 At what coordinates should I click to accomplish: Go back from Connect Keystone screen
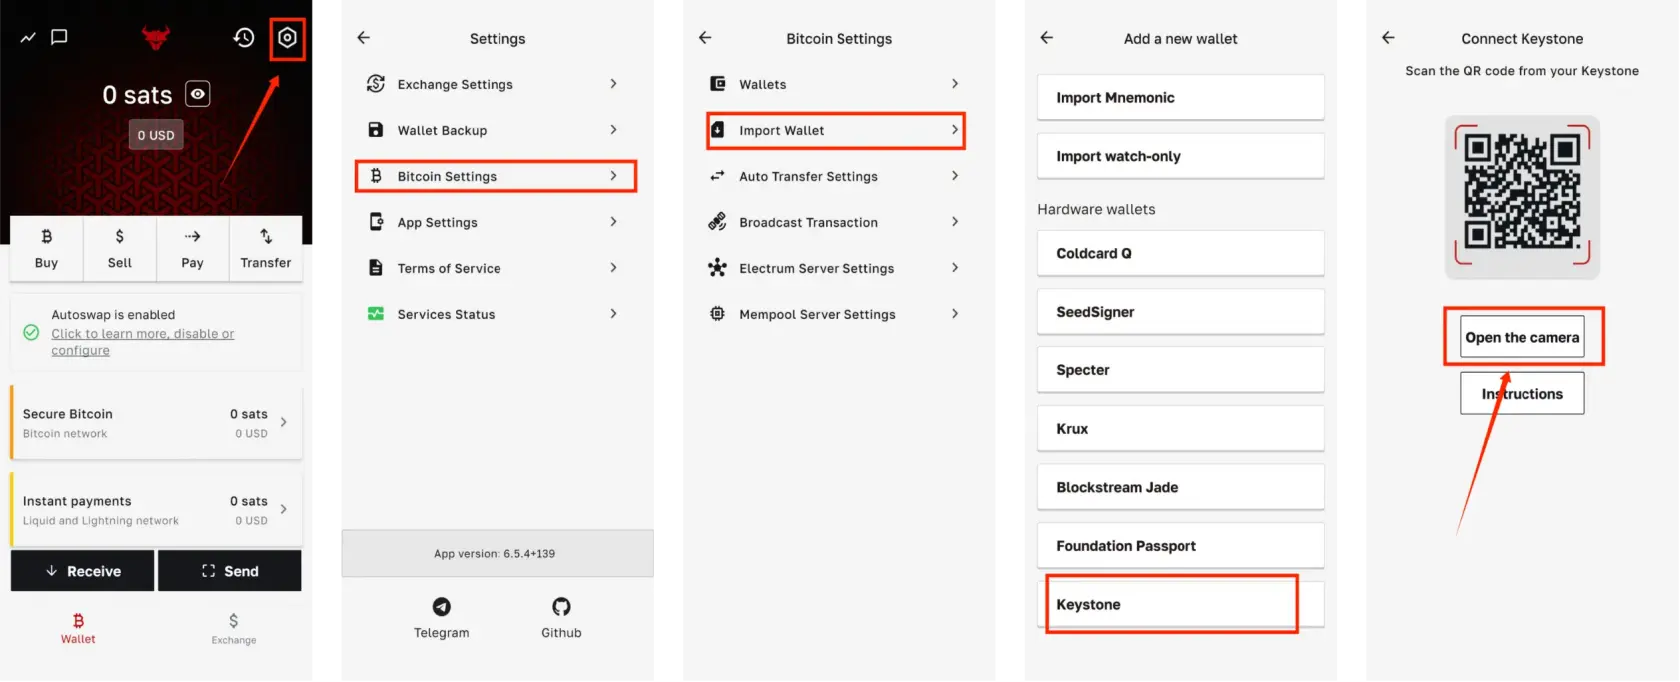point(1388,38)
